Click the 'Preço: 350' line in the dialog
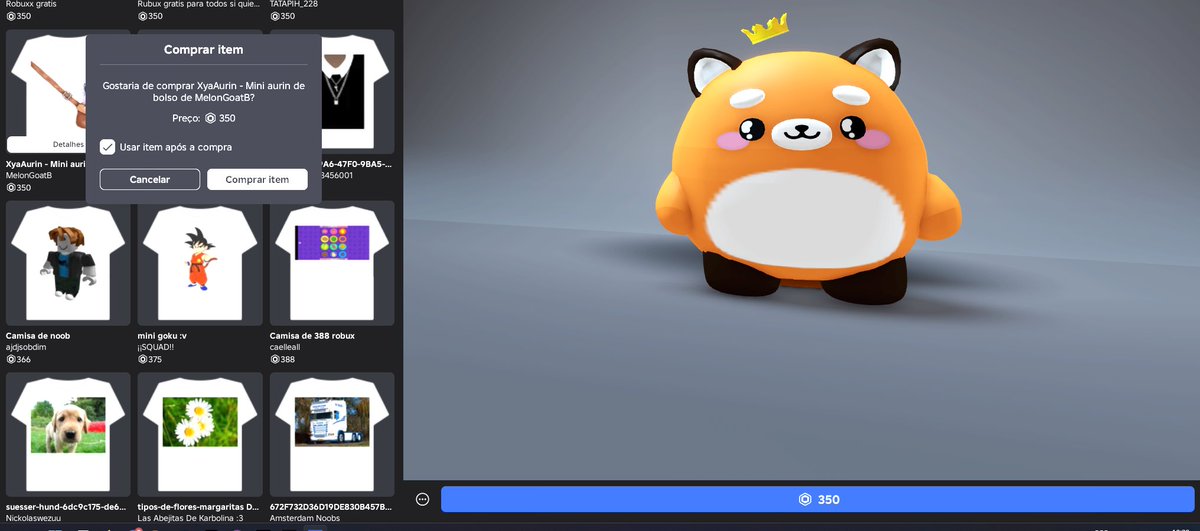The width and height of the screenshot is (1200, 531). (x=204, y=118)
